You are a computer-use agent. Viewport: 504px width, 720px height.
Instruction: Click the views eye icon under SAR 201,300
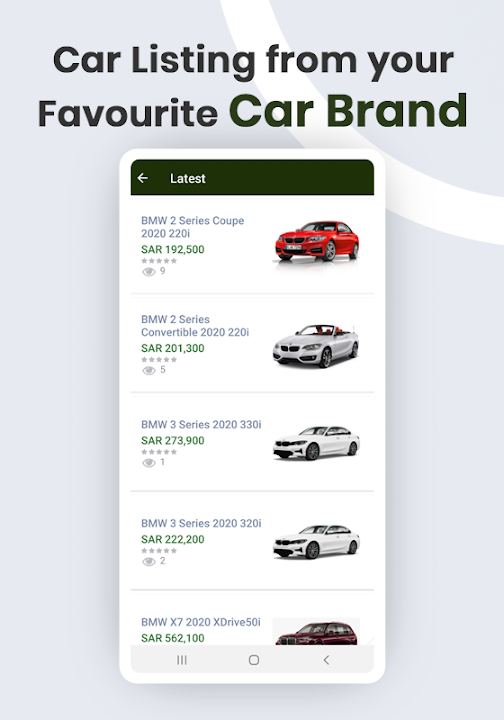click(149, 371)
